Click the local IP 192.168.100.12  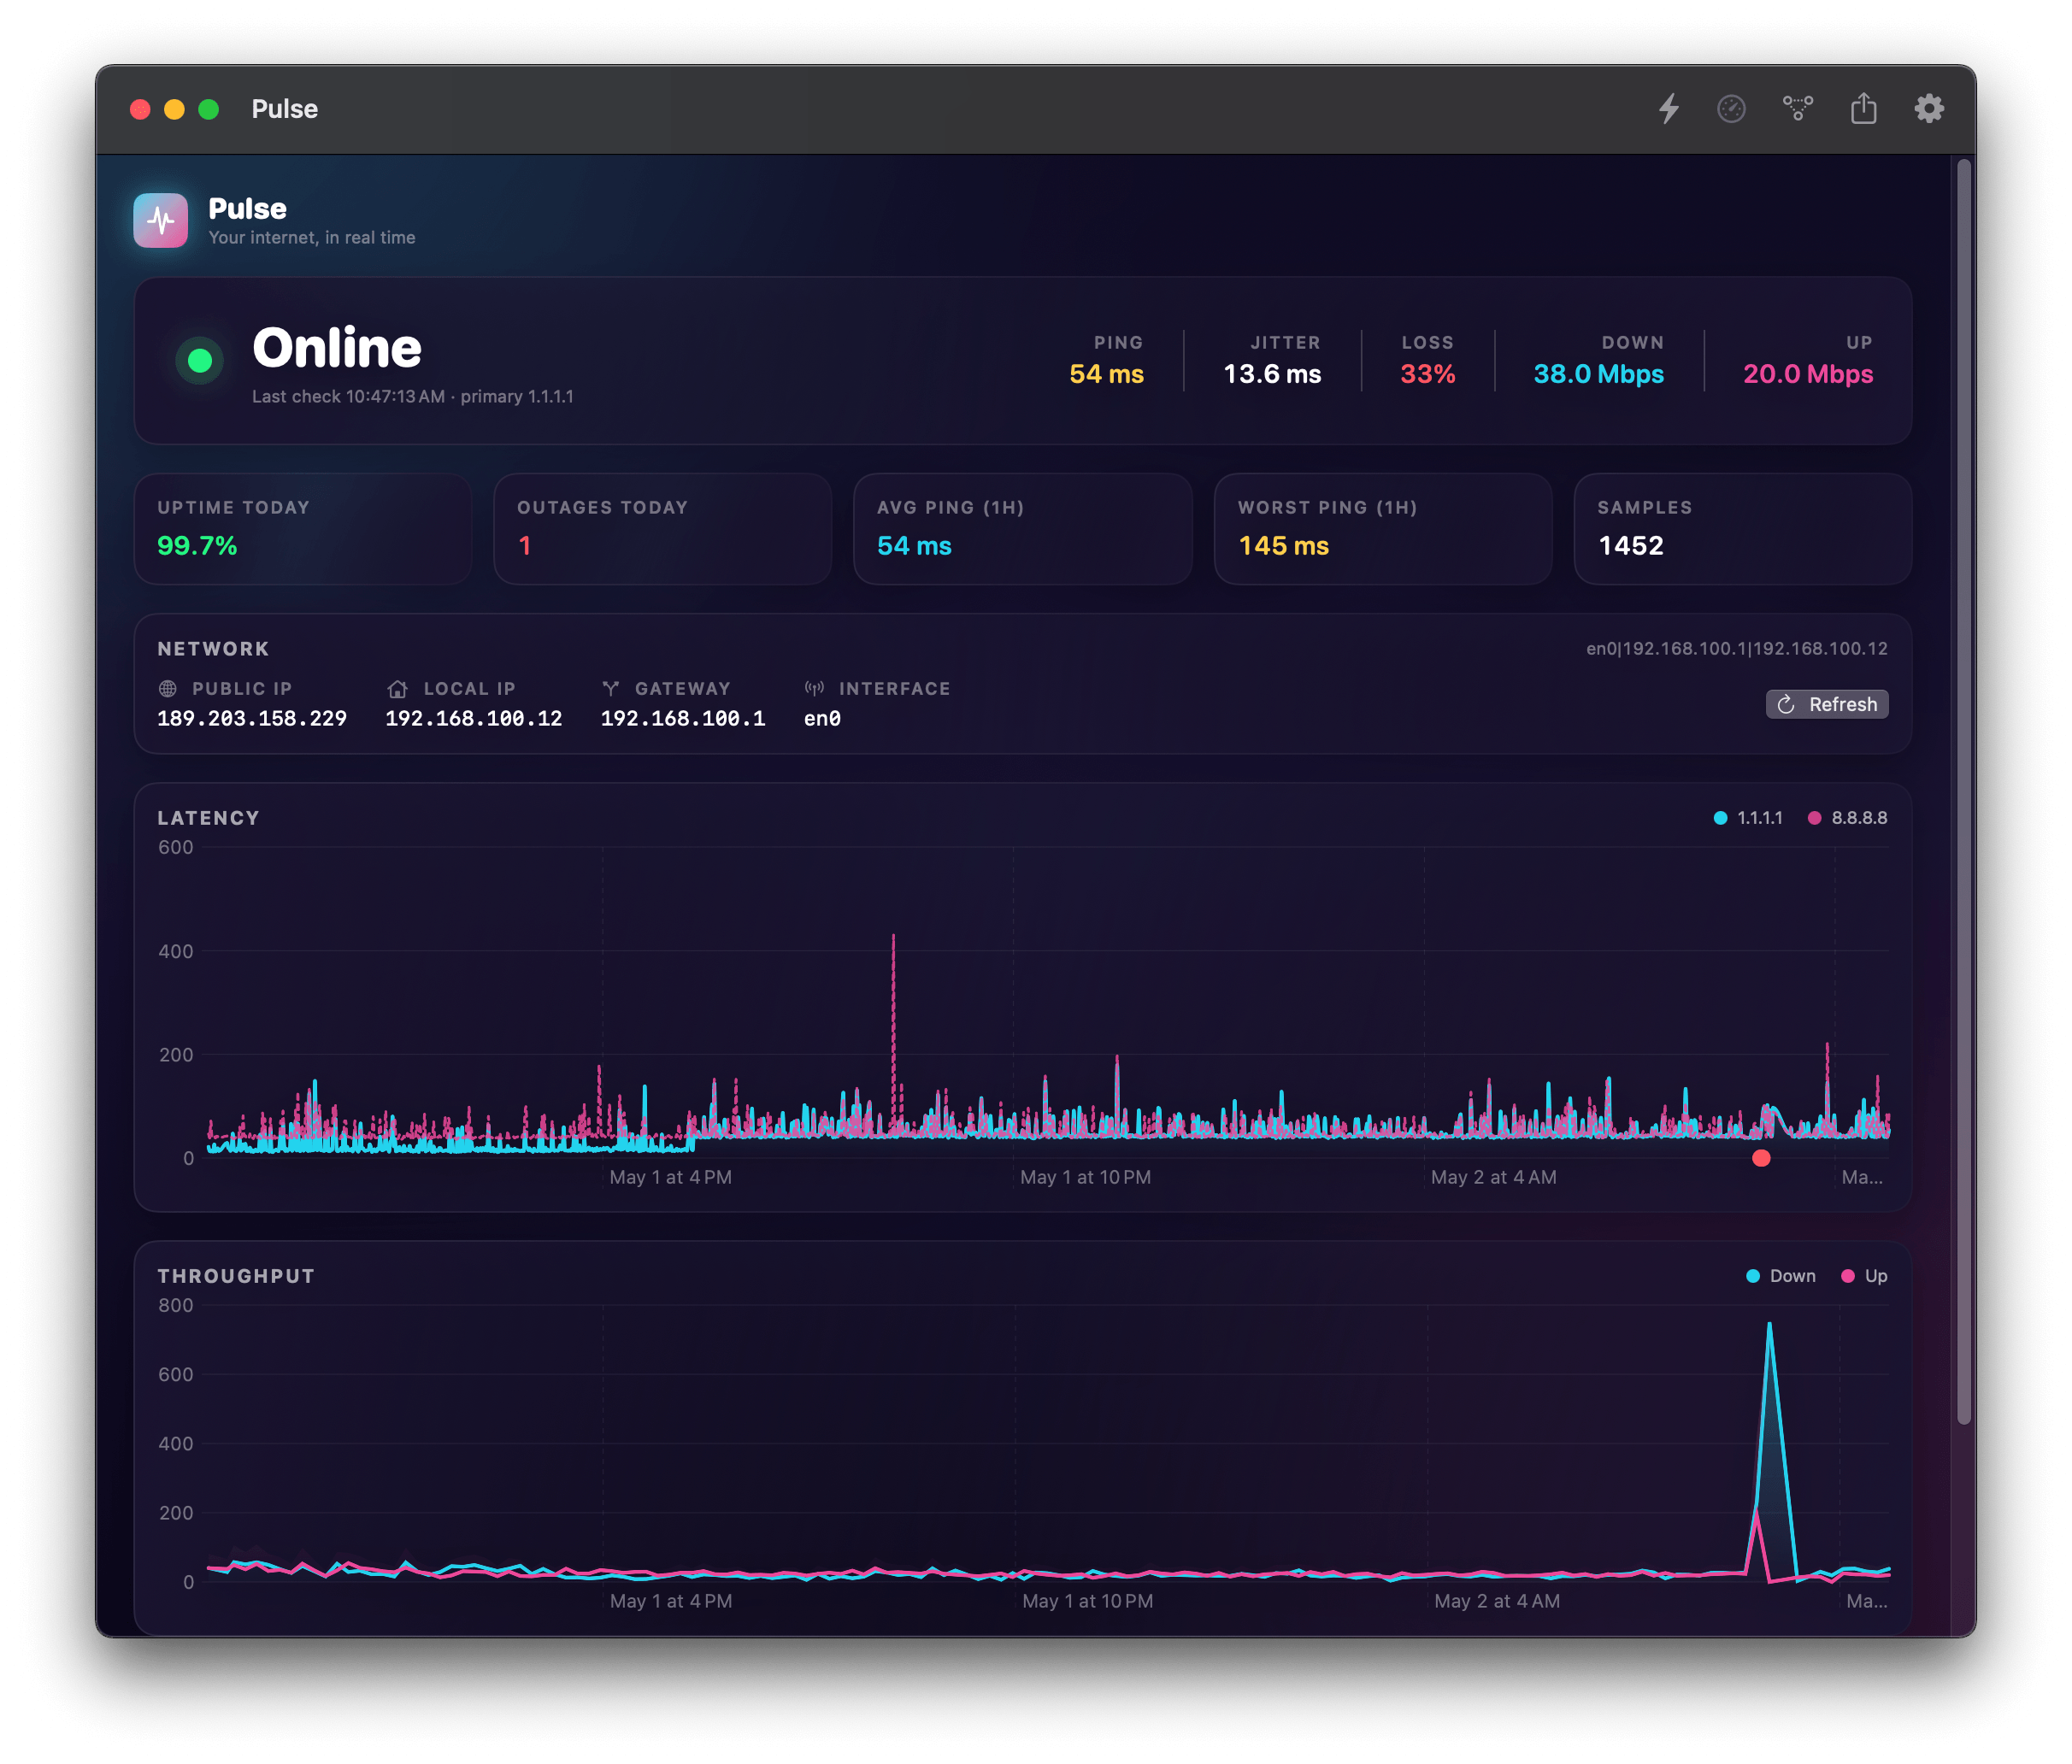tap(474, 718)
